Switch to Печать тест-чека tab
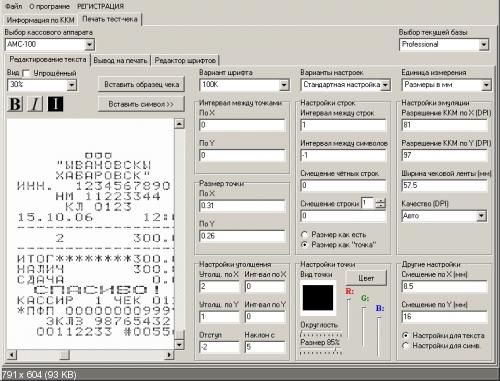 [x=110, y=19]
